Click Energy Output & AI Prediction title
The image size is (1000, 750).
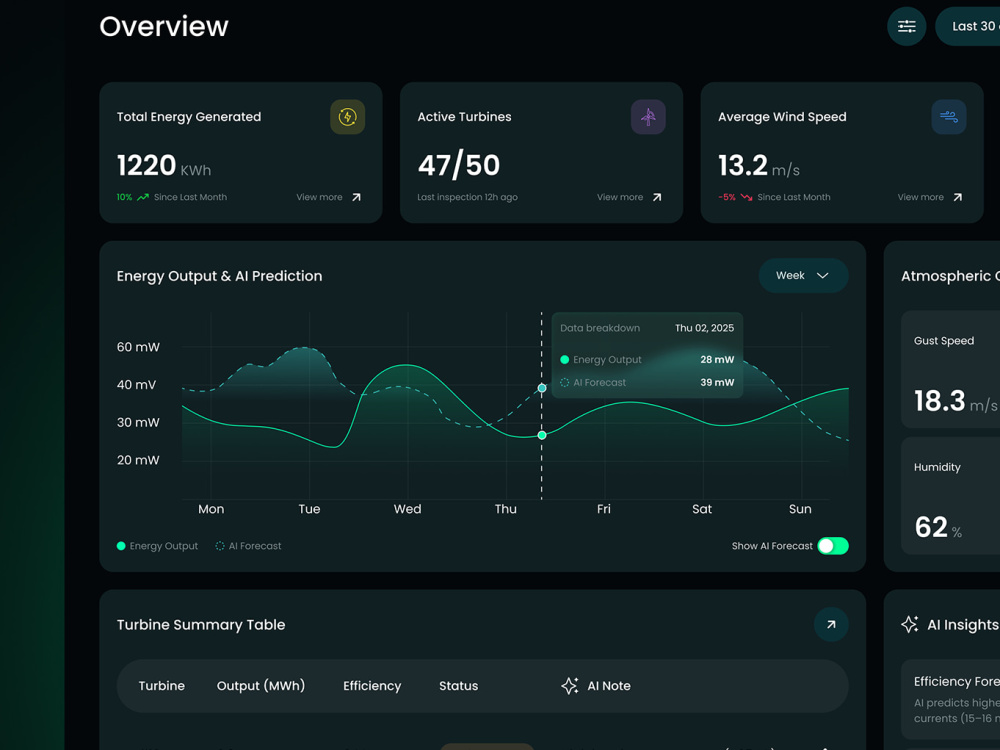coord(219,276)
